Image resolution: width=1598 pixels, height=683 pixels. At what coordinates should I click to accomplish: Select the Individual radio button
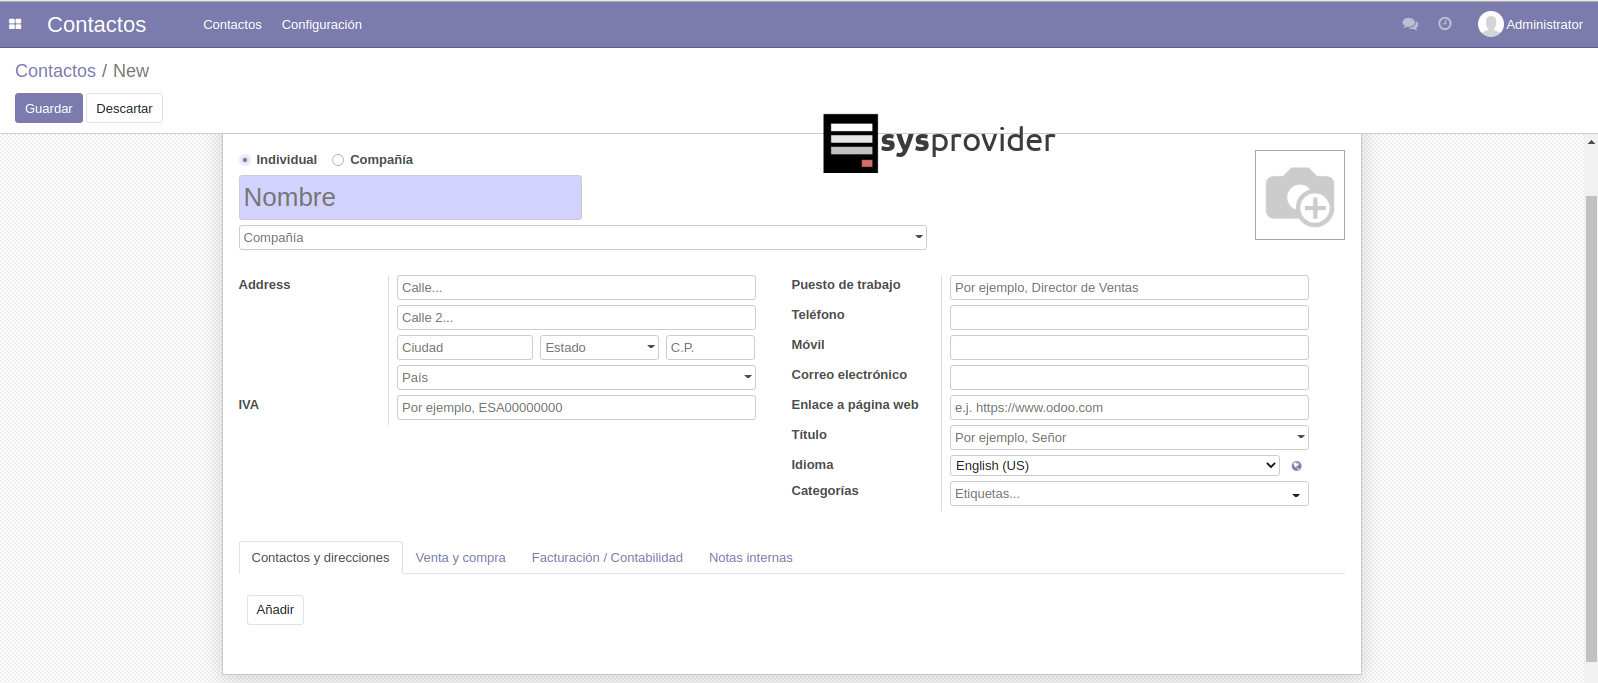point(245,160)
